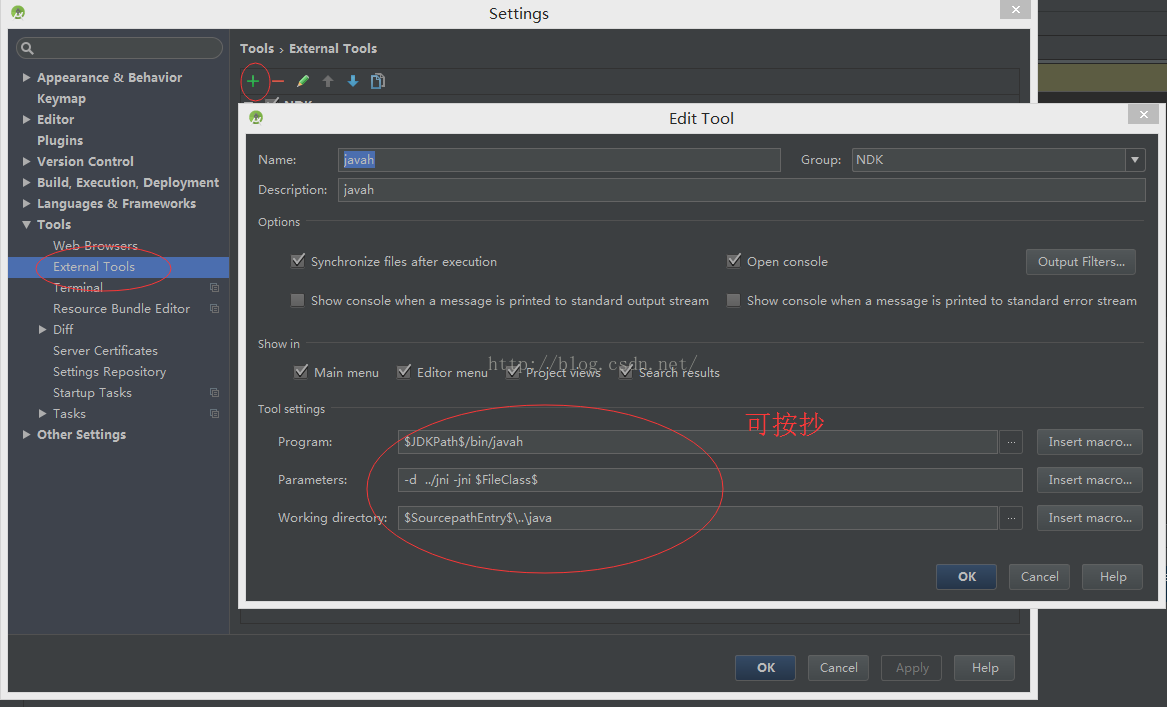Click Tools in the breadcrumb header

tap(257, 48)
